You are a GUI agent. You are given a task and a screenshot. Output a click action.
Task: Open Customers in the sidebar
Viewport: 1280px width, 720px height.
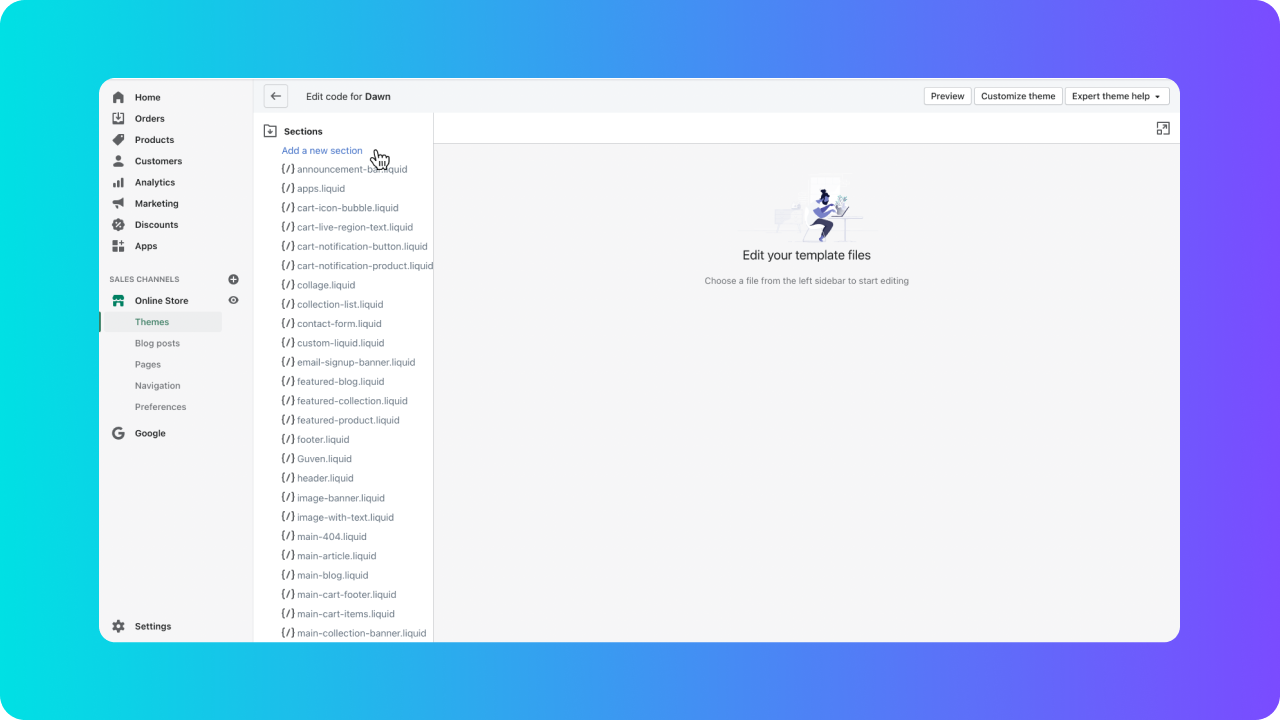[159, 161]
